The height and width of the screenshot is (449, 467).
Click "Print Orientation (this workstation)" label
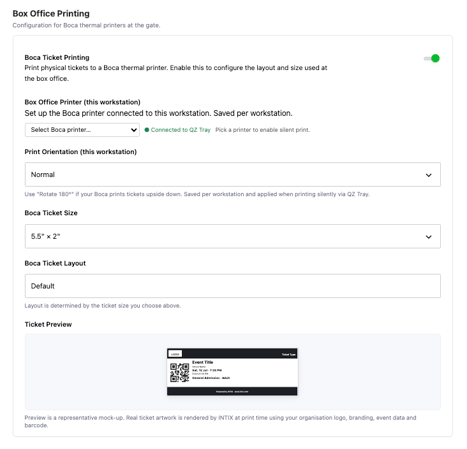coord(81,152)
